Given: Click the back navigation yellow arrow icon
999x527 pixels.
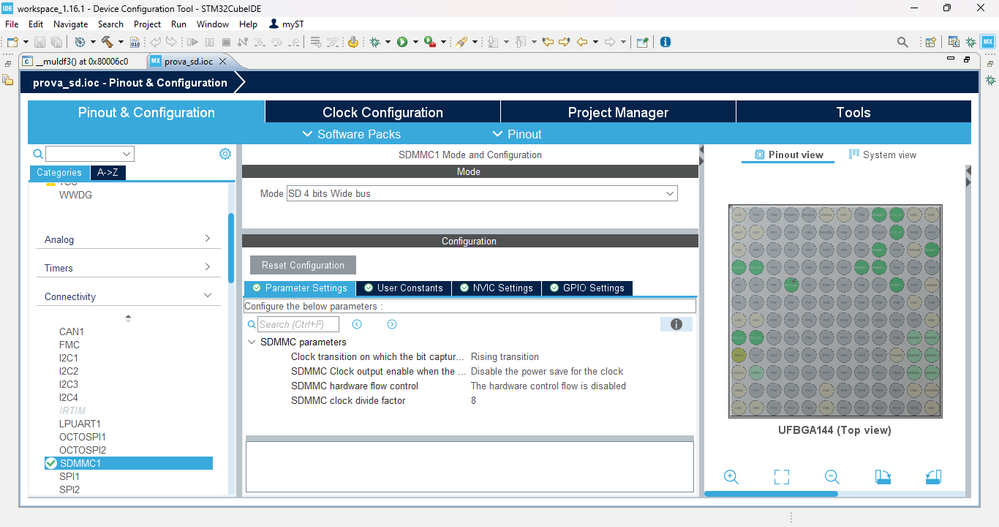Looking at the screenshot, I should click(x=582, y=42).
